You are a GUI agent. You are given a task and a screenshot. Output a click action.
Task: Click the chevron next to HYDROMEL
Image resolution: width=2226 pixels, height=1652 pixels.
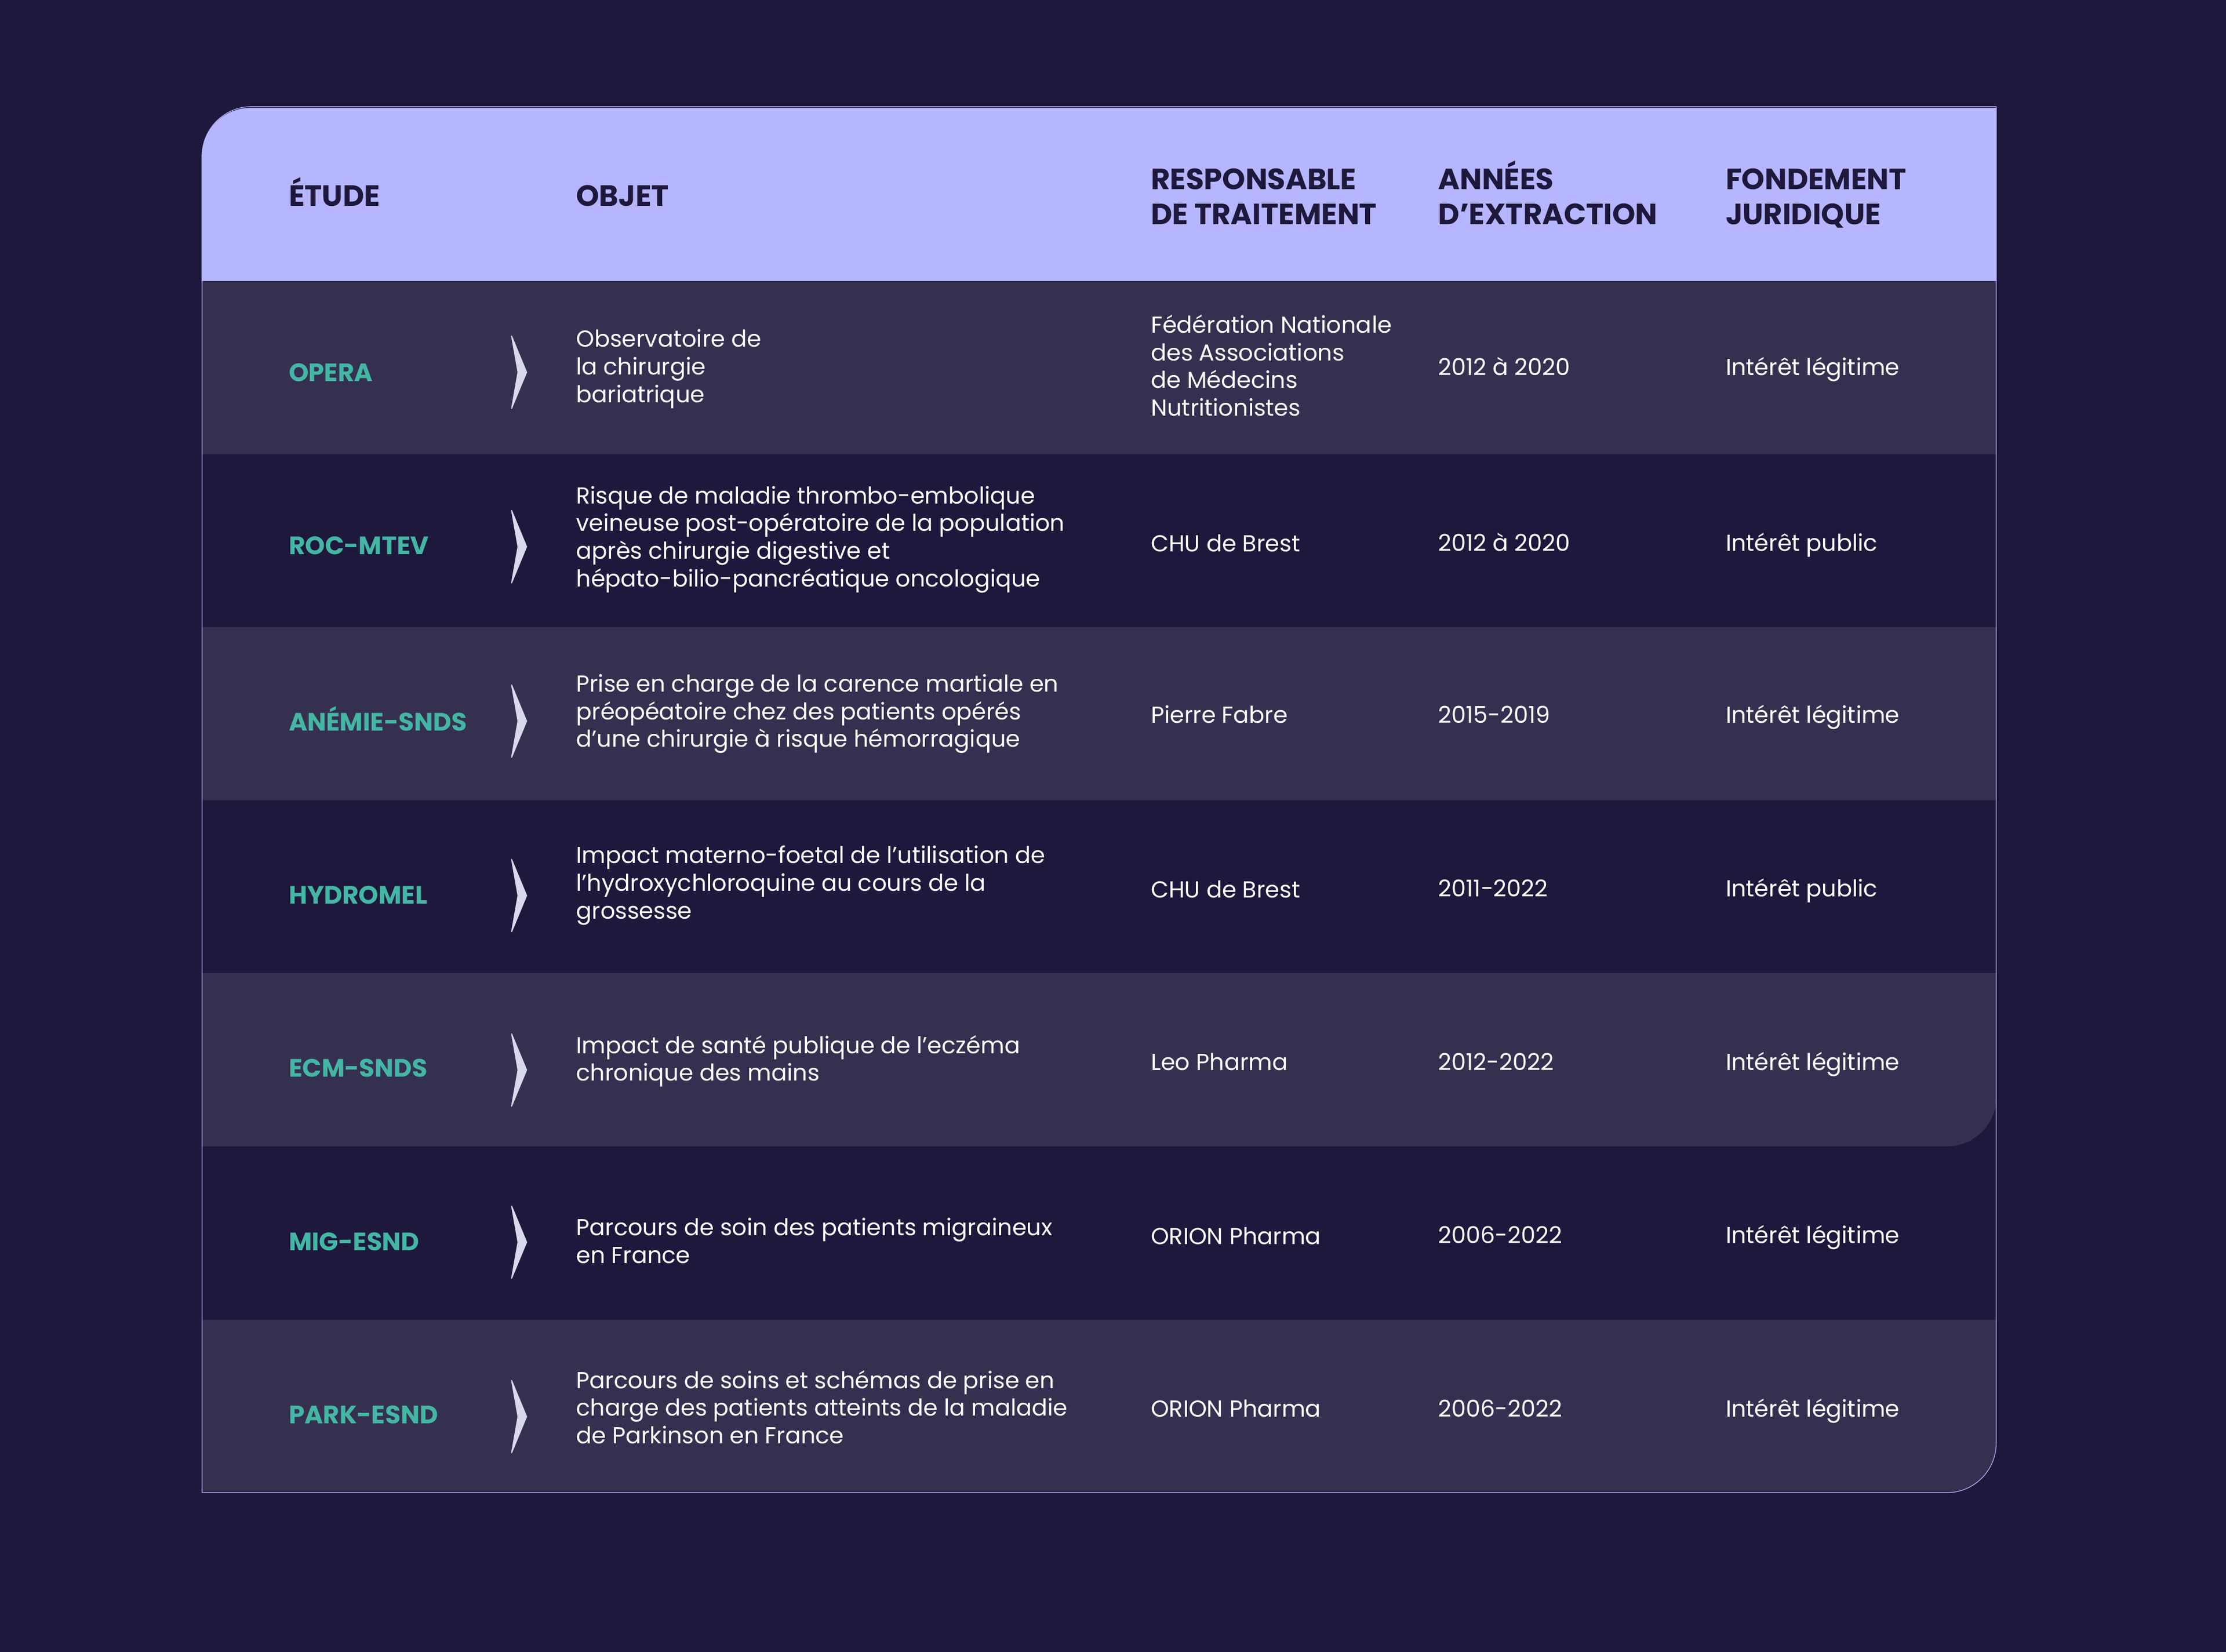tap(518, 895)
